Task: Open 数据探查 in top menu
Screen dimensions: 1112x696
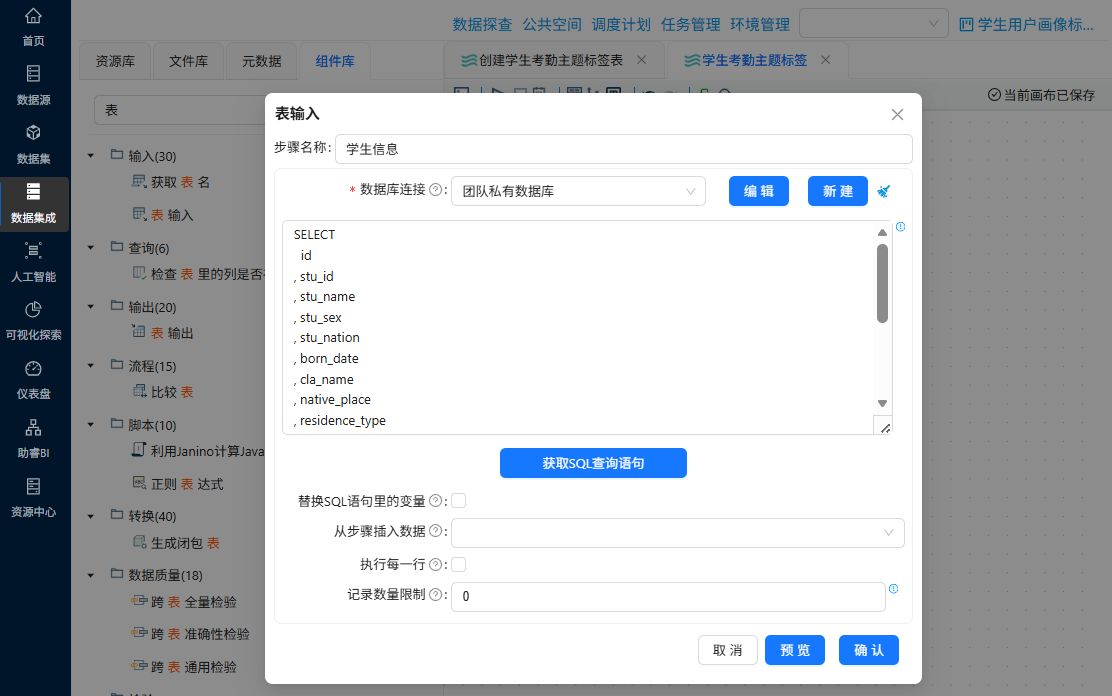Action: 482,25
